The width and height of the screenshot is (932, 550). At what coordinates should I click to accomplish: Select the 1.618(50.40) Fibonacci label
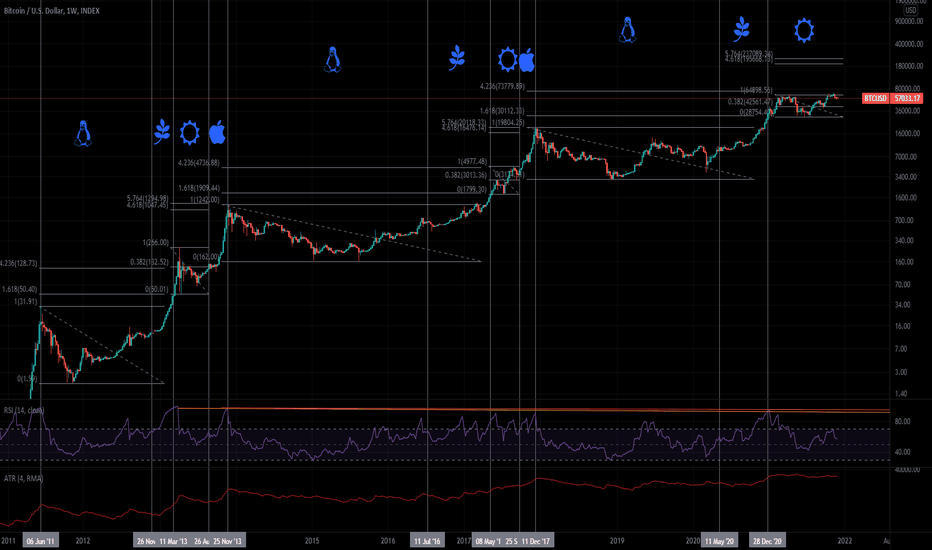click(x=19, y=290)
